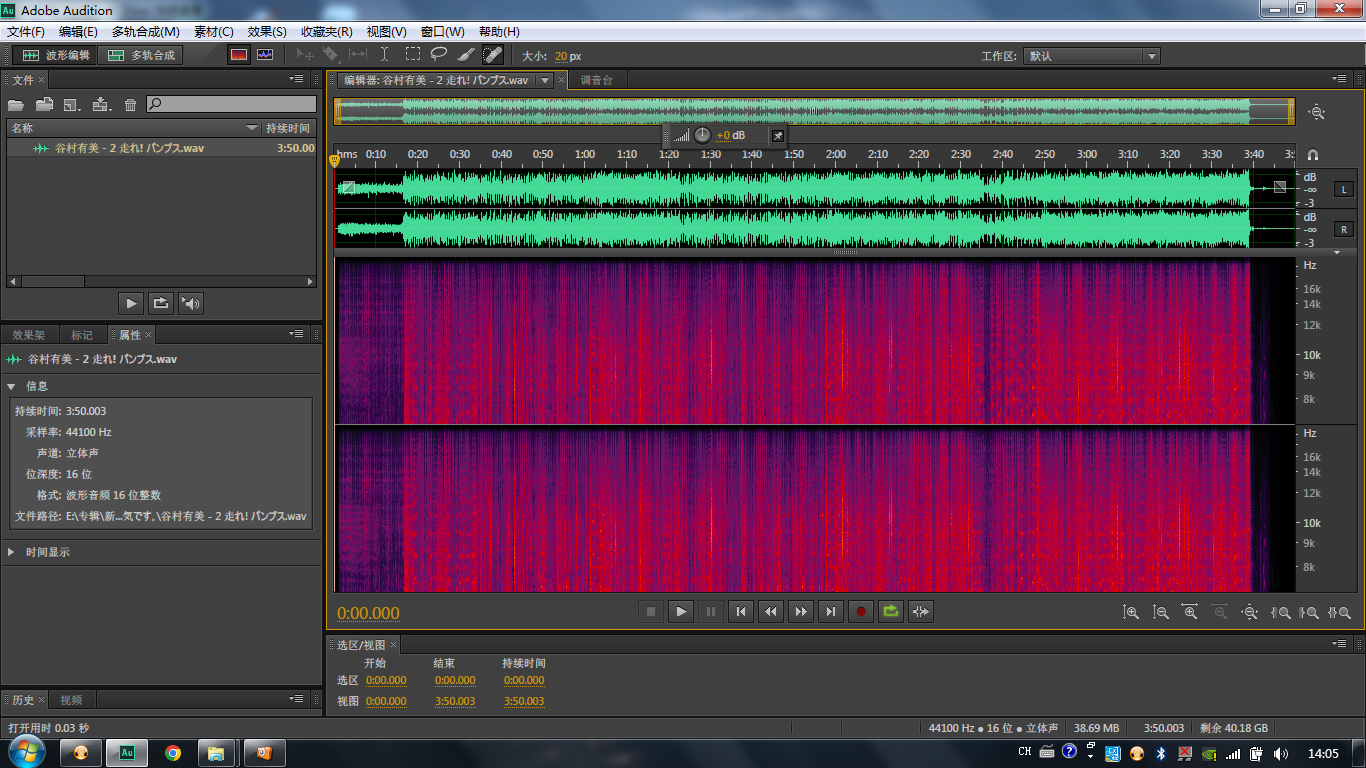Open the Multitrack menu (多轨合成)
The width and height of the screenshot is (1366, 768).
pyautogui.click(x=145, y=32)
